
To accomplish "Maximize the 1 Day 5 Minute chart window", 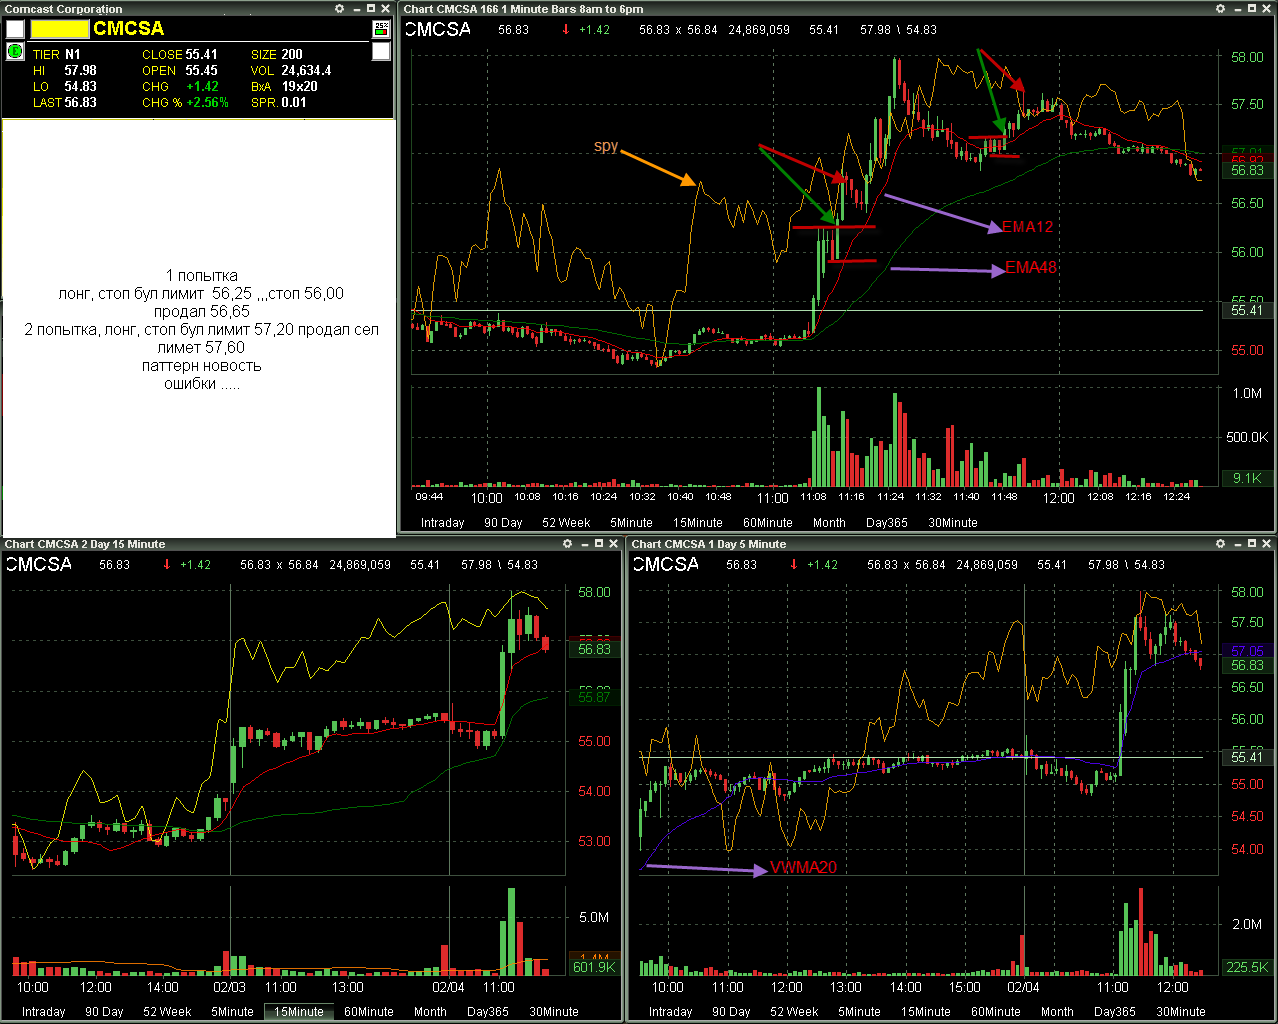I will pyautogui.click(x=1251, y=544).
